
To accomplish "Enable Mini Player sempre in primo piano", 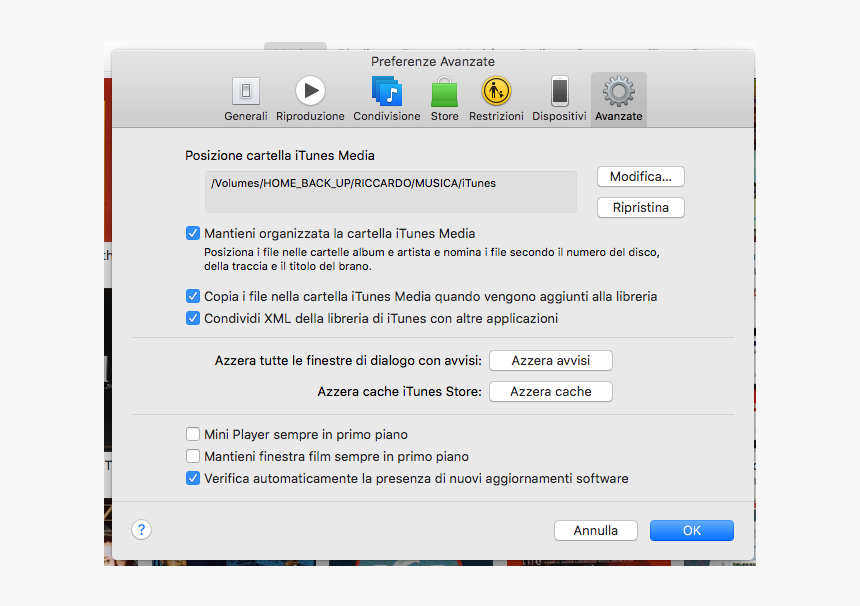I will pyautogui.click(x=193, y=434).
